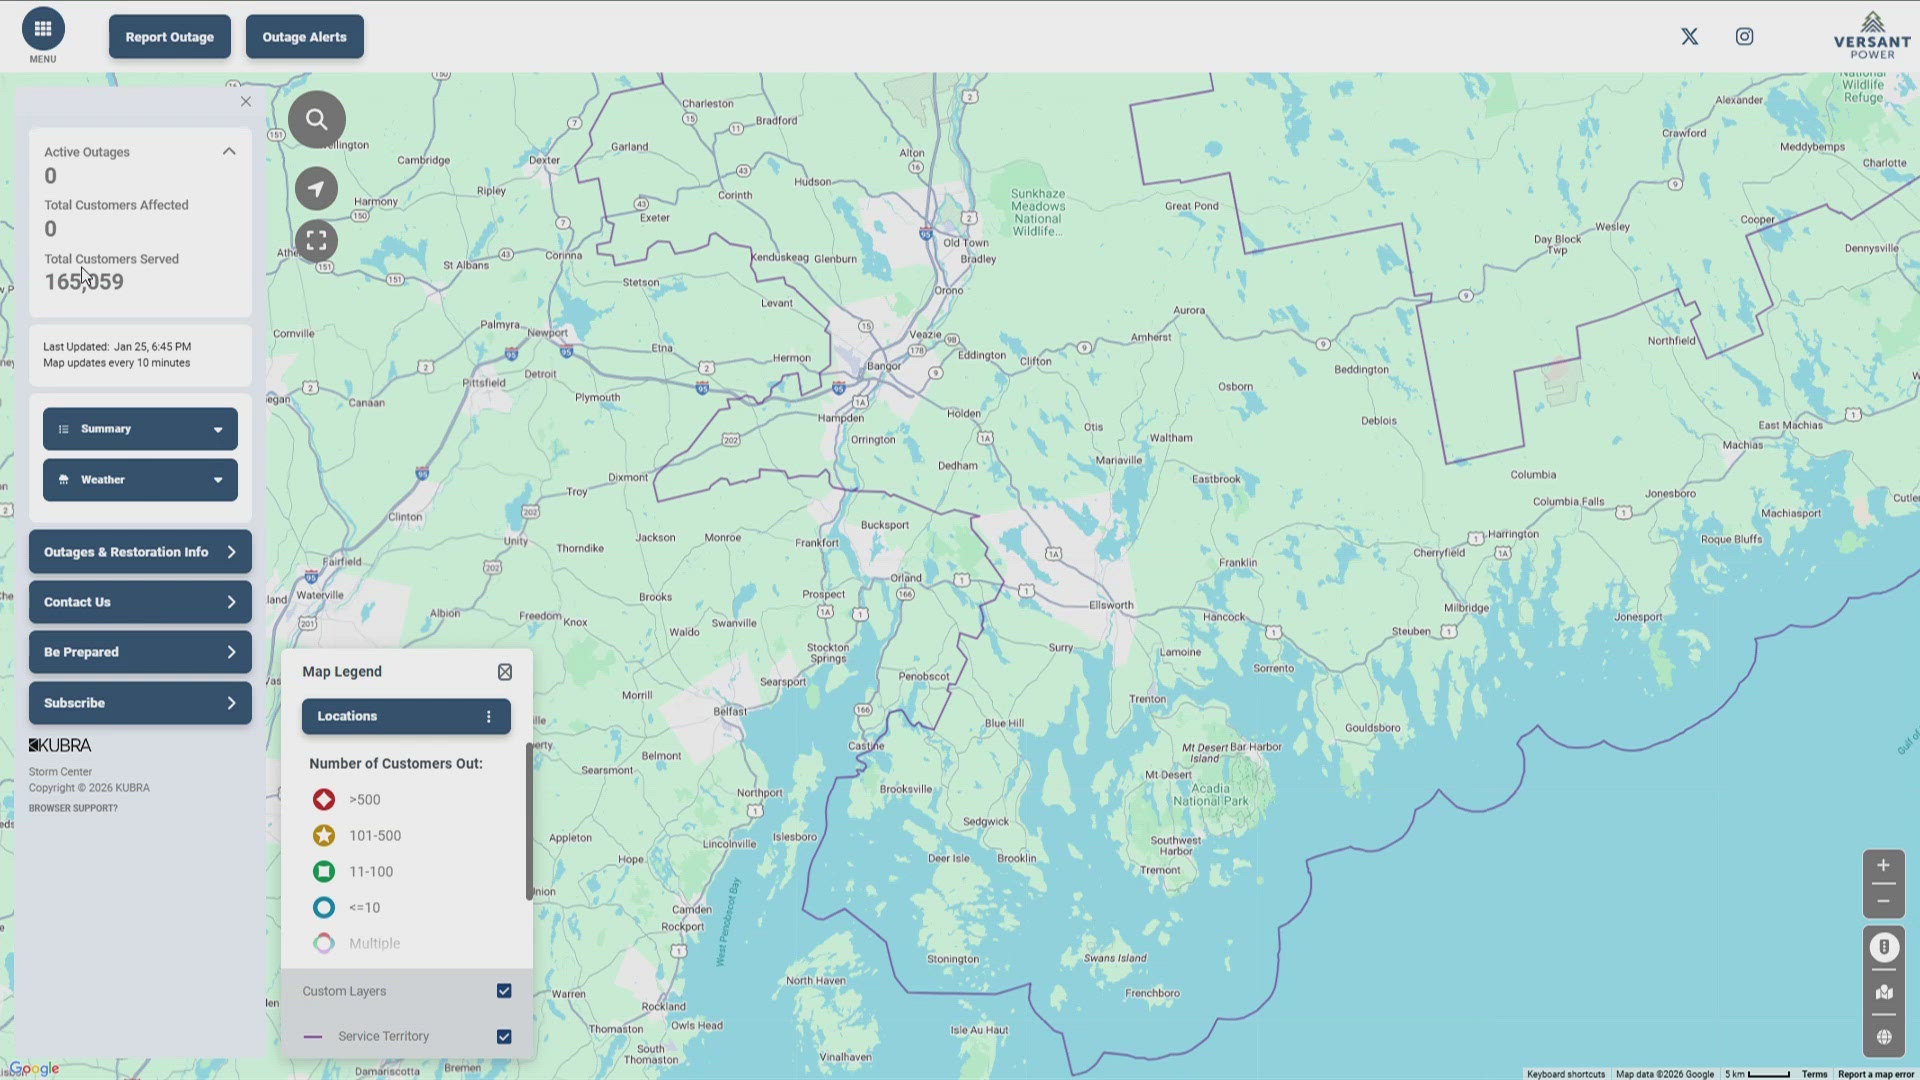Disable the Service Territory layer

click(x=504, y=1036)
